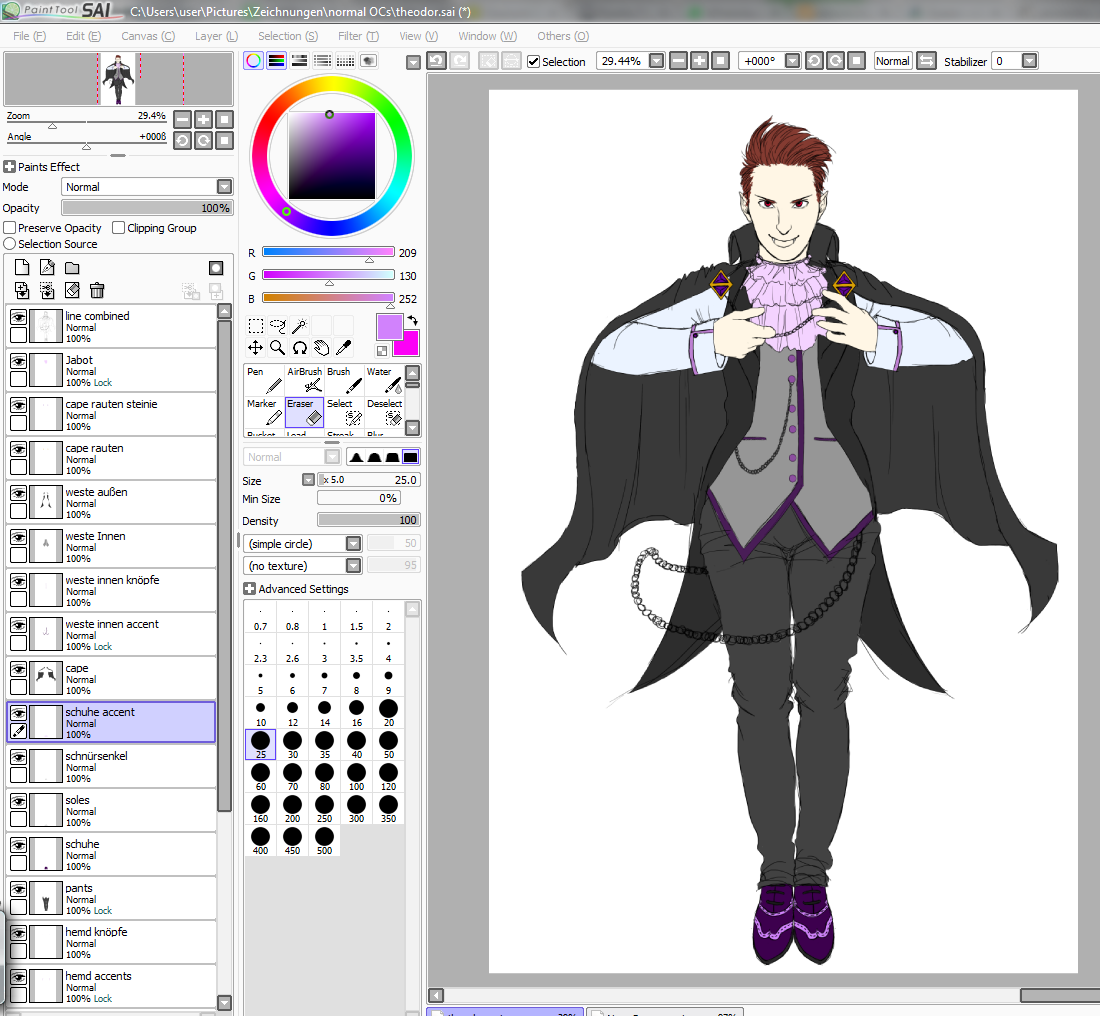Click the magenta secondary color swatch
Viewport: 1100px width, 1016px height.
[407, 343]
